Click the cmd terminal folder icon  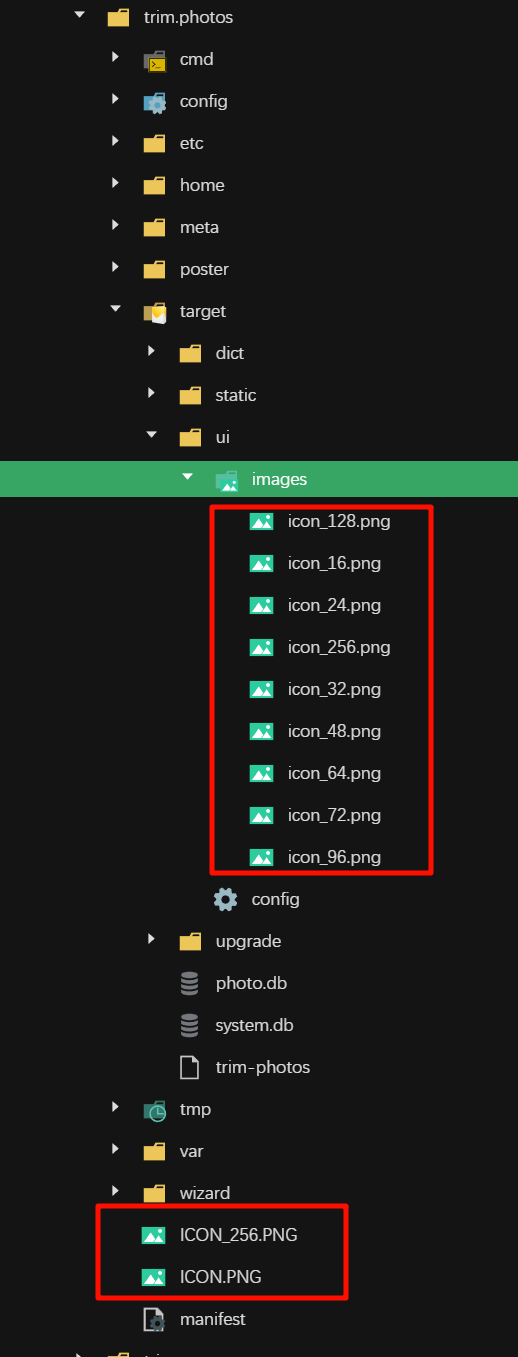coord(154,60)
